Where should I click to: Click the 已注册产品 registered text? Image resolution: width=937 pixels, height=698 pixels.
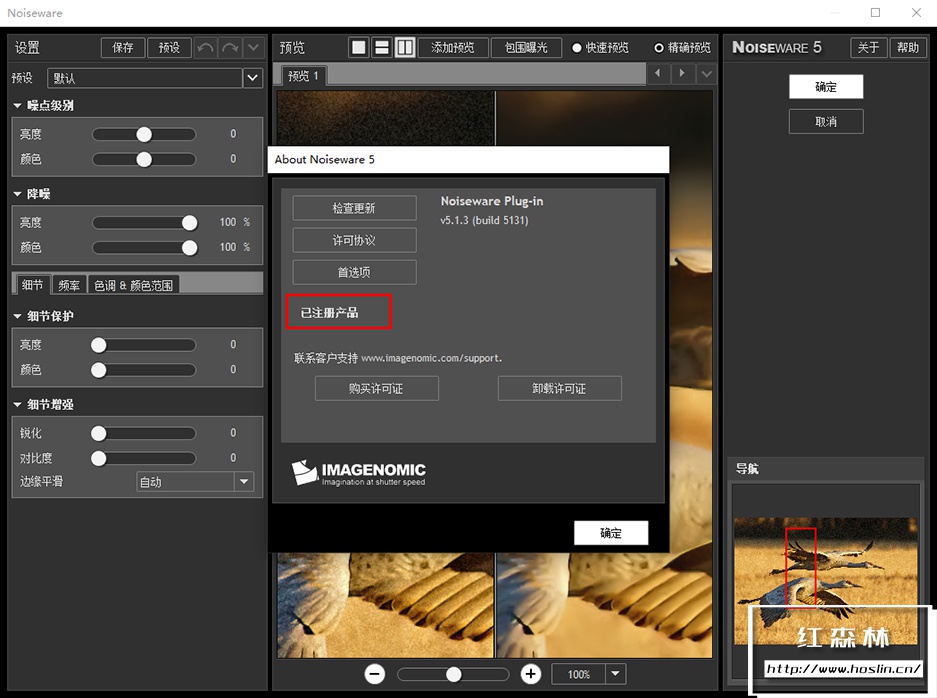coord(329,313)
